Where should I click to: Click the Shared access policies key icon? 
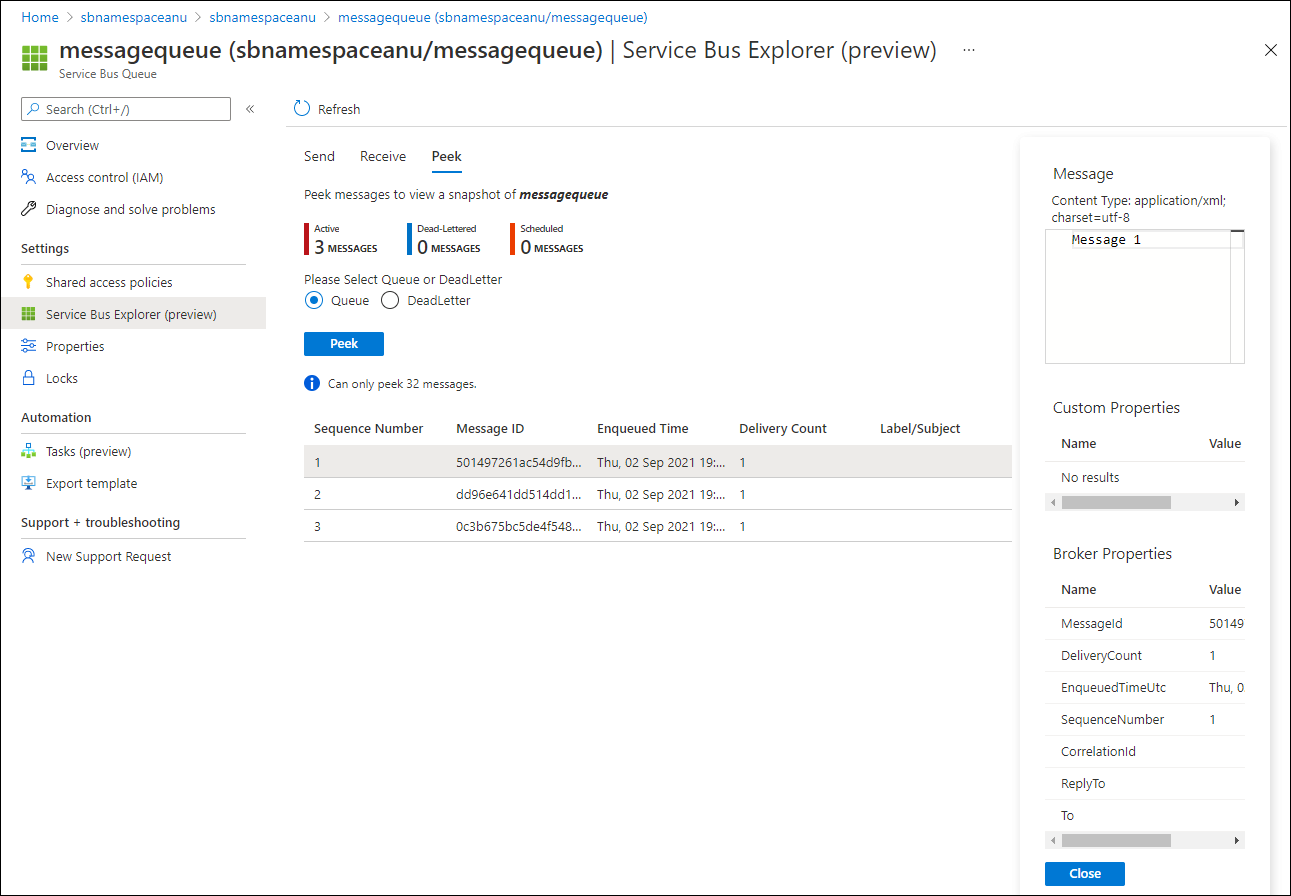point(29,282)
